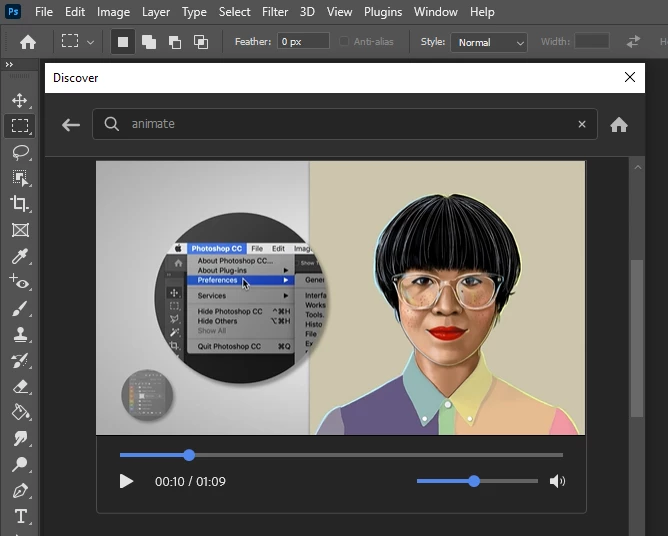Open the Filter menu
The height and width of the screenshot is (536, 668).
(275, 12)
